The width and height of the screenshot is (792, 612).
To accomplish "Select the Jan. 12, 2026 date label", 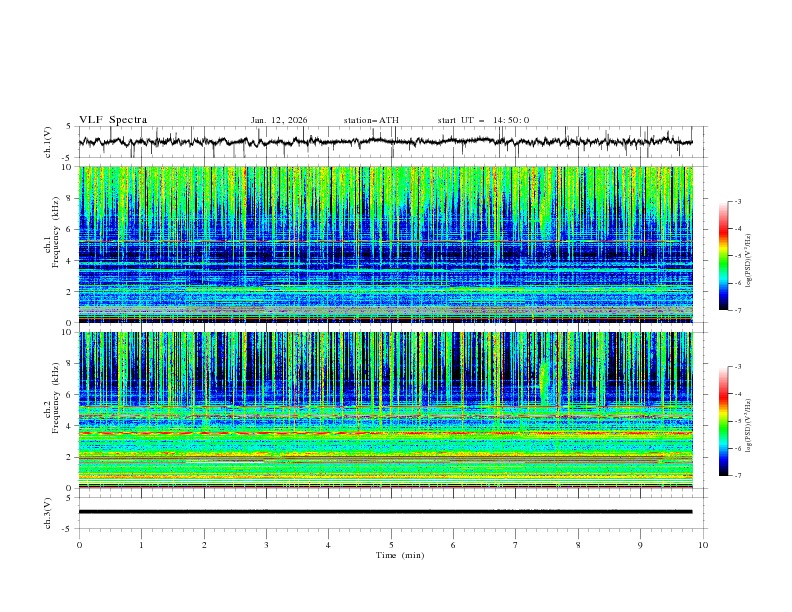I will (x=279, y=120).
